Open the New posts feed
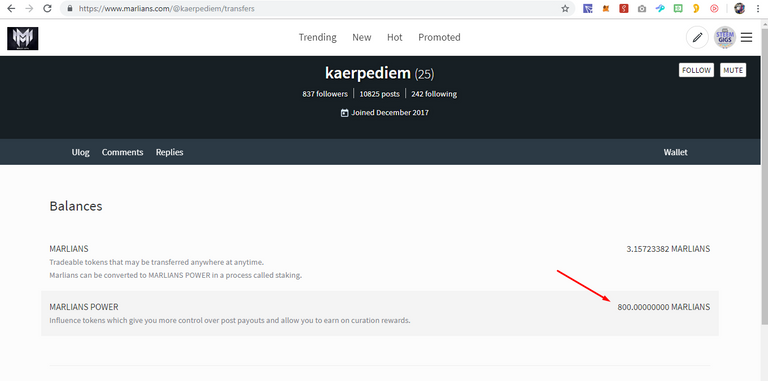The width and height of the screenshot is (768, 381). (361, 37)
